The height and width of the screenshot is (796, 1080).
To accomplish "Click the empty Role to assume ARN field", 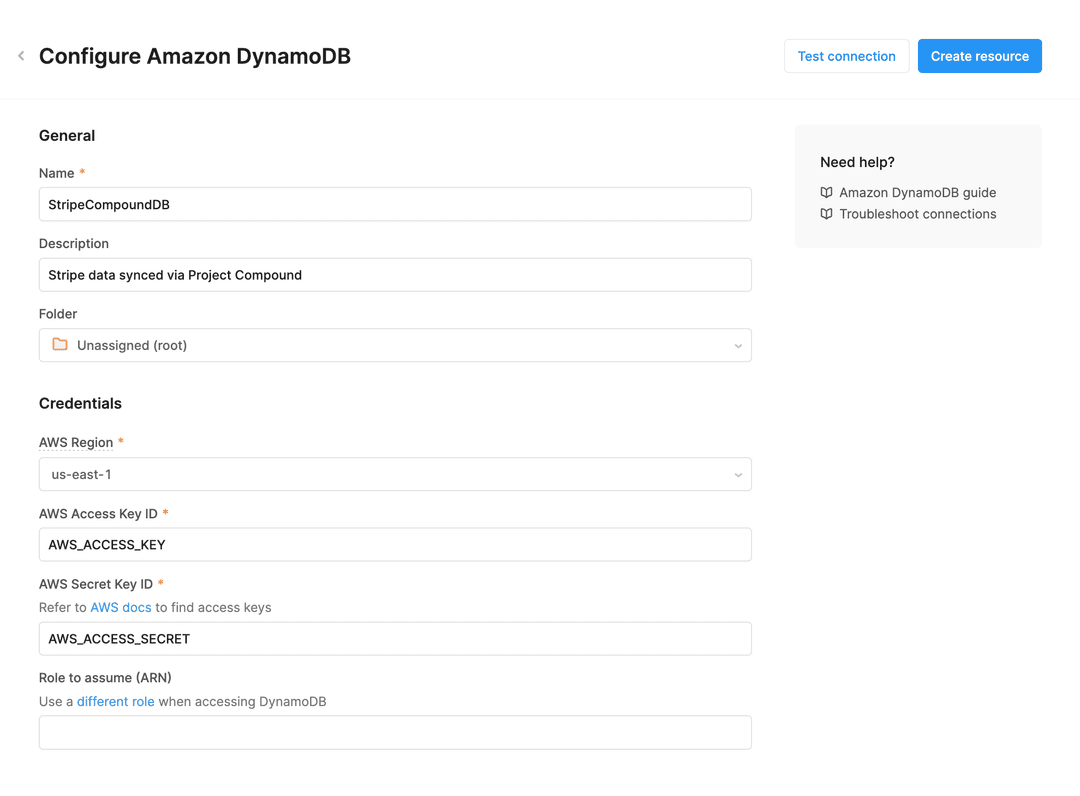I will pyautogui.click(x=395, y=733).
